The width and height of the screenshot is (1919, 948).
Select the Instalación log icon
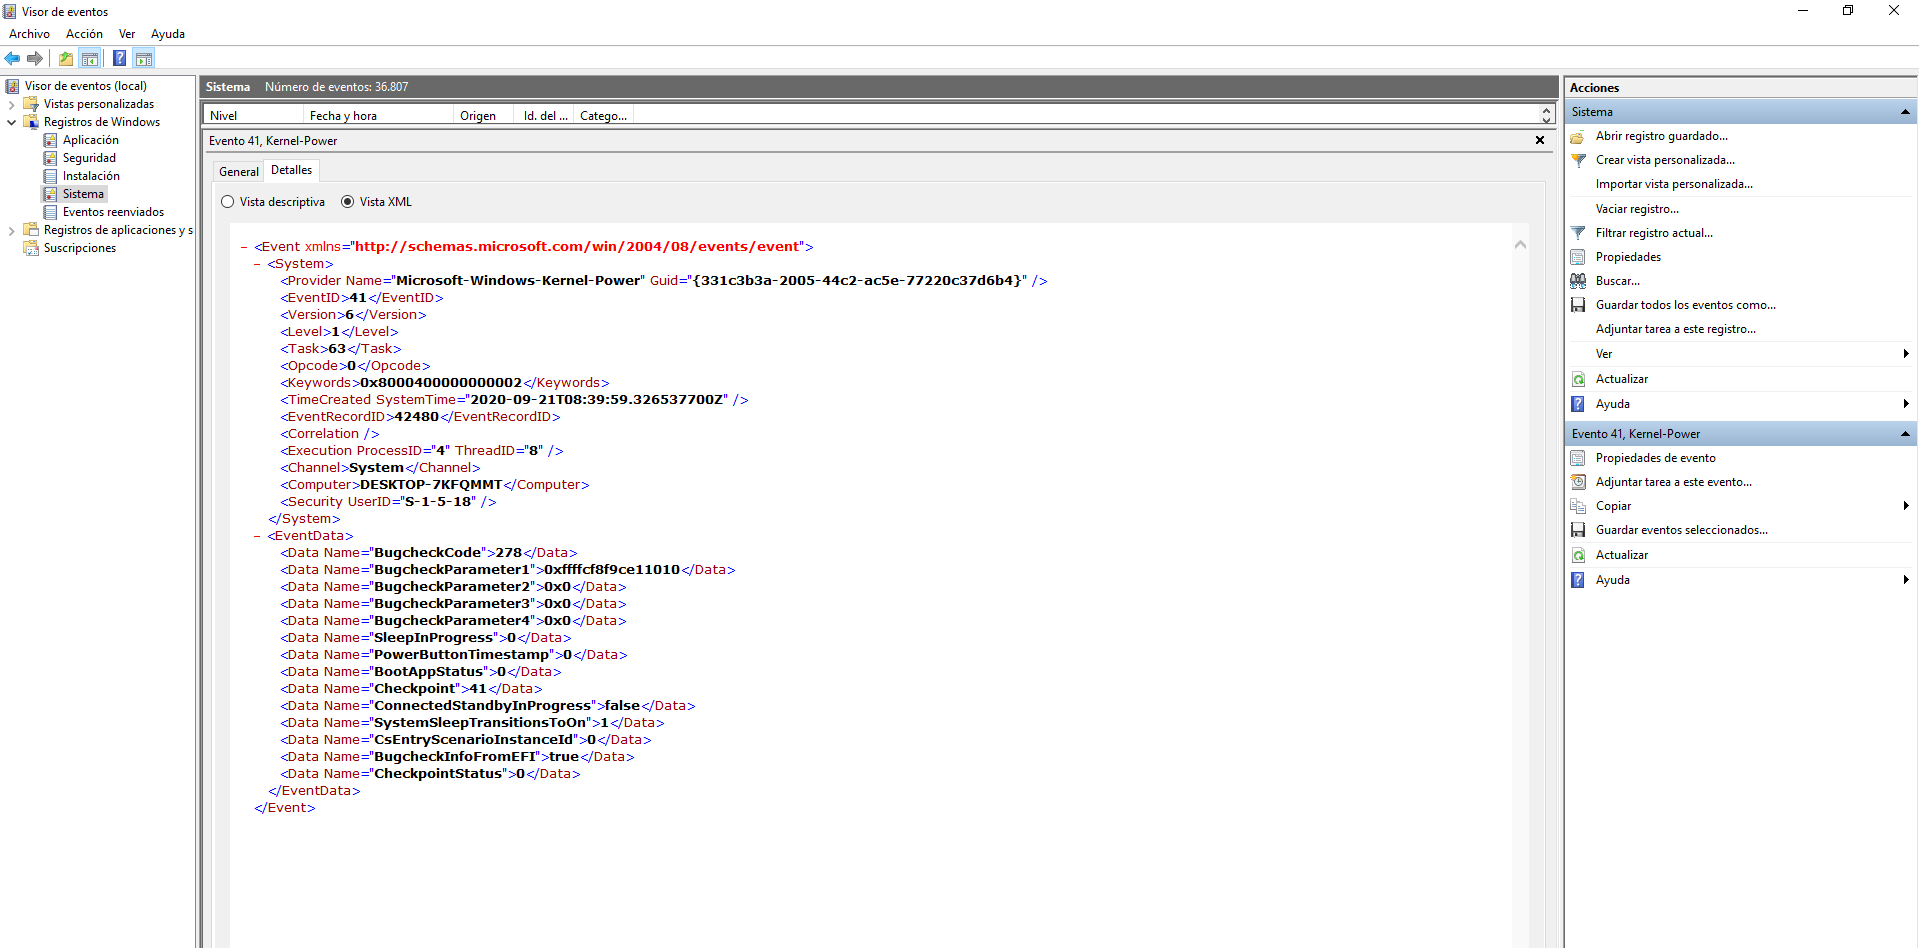(50, 176)
